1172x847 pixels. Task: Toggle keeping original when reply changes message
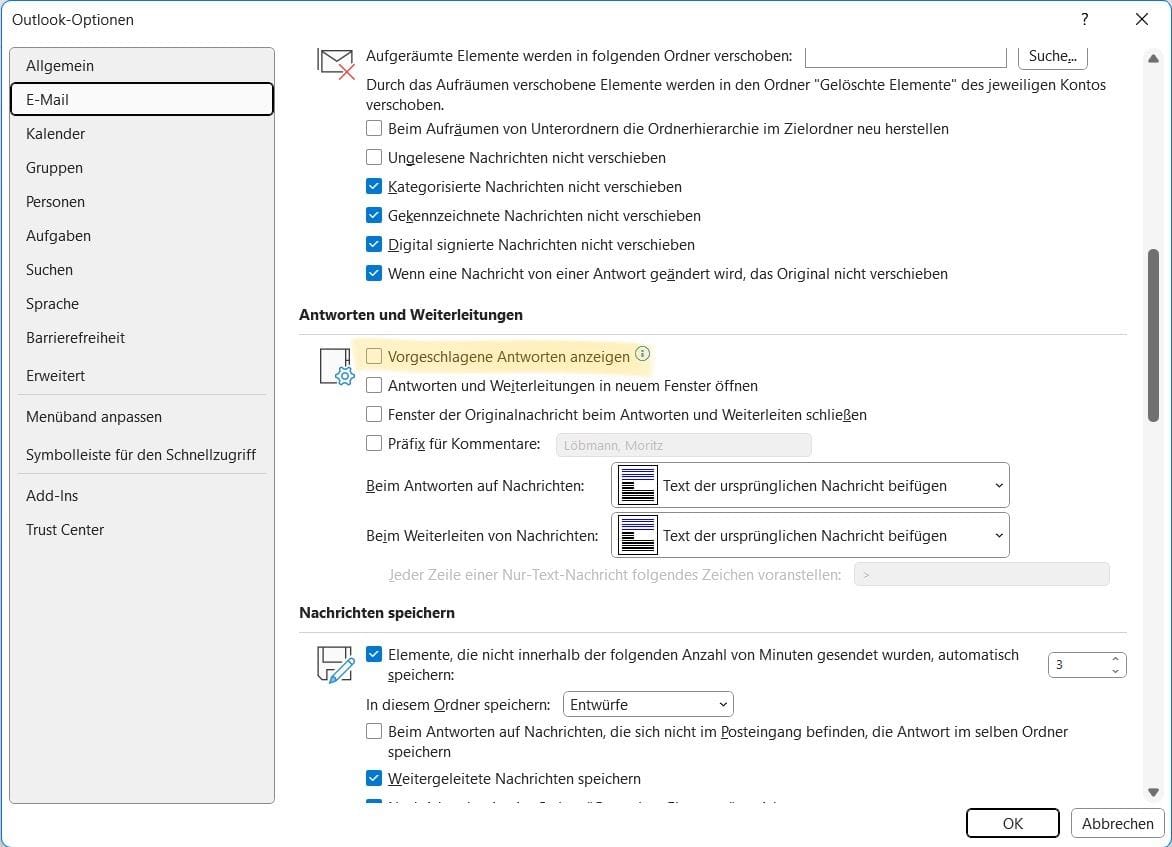tap(374, 273)
